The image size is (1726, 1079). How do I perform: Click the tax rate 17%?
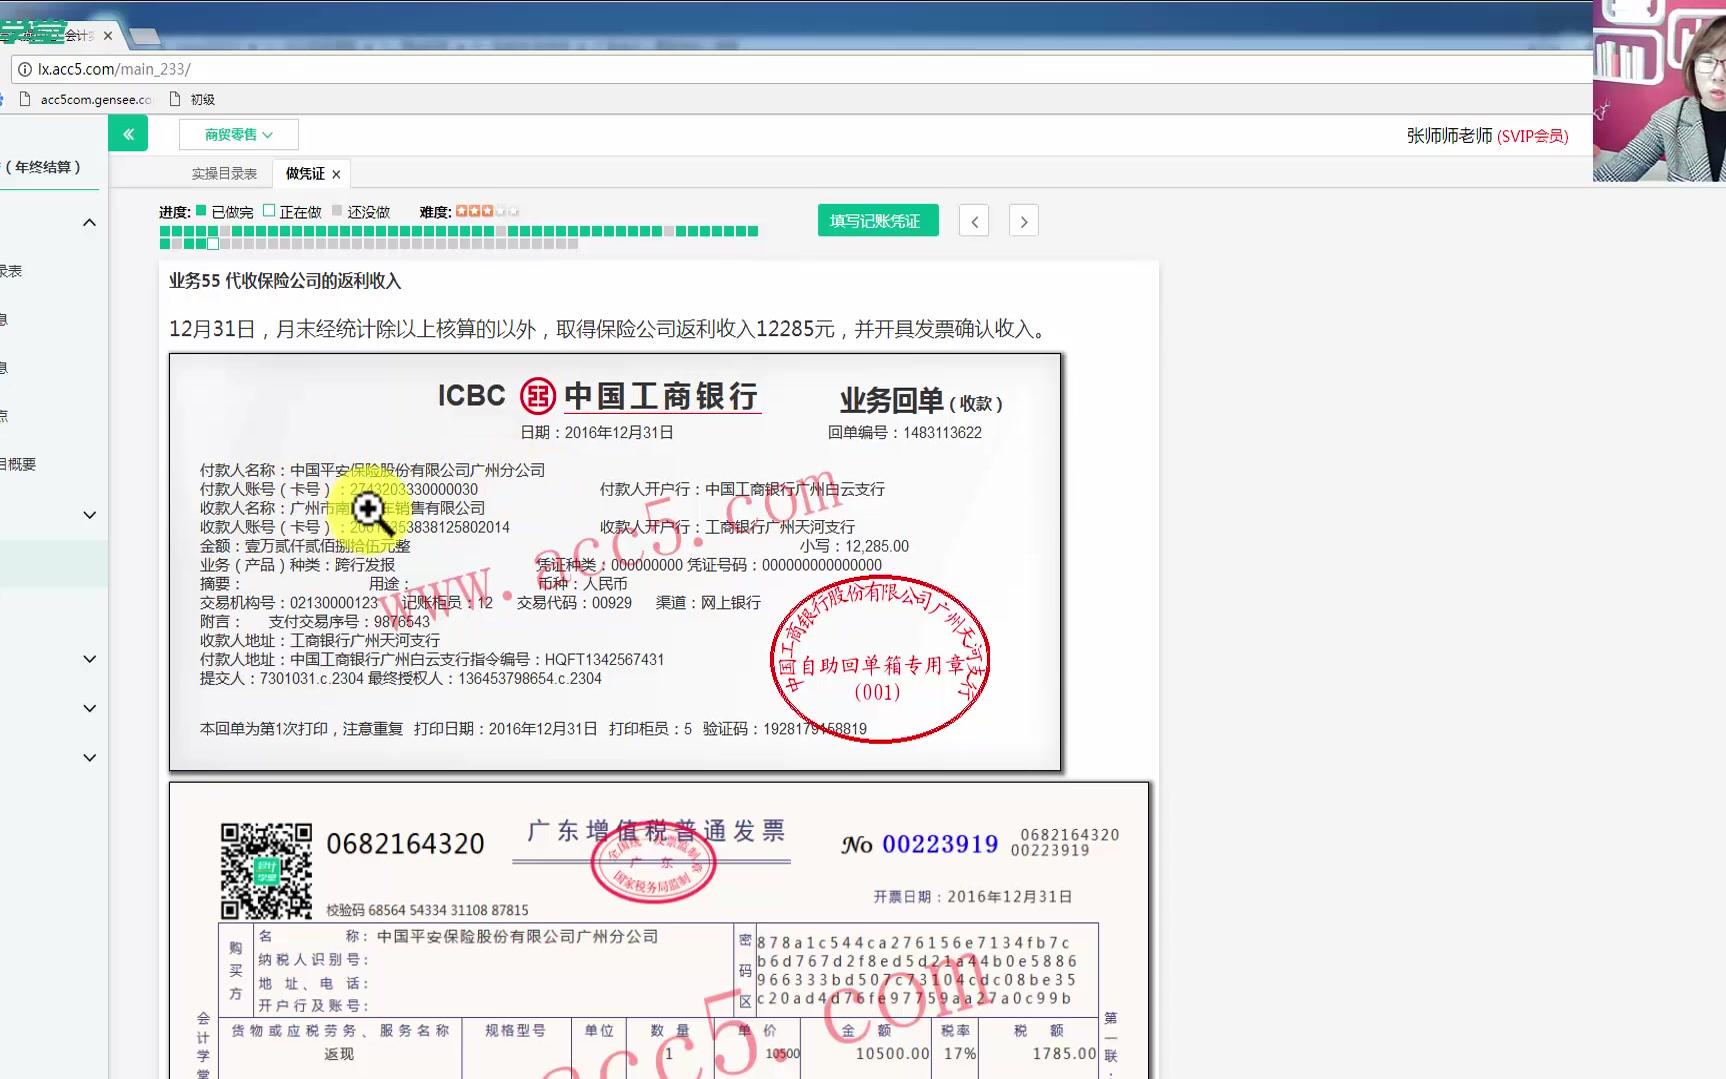[x=959, y=1054]
